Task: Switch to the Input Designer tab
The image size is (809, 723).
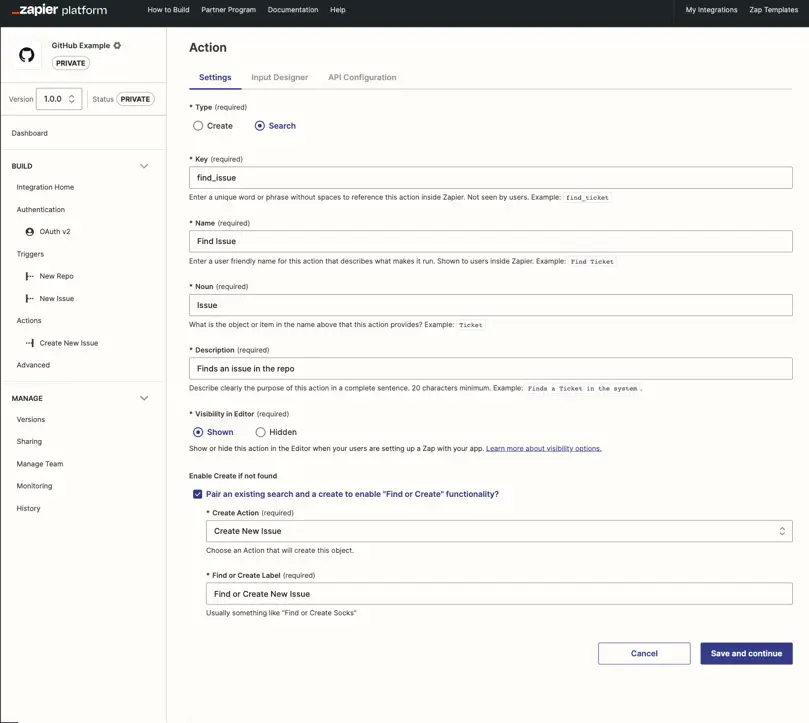Action: pyautogui.click(x=280, y=77)
